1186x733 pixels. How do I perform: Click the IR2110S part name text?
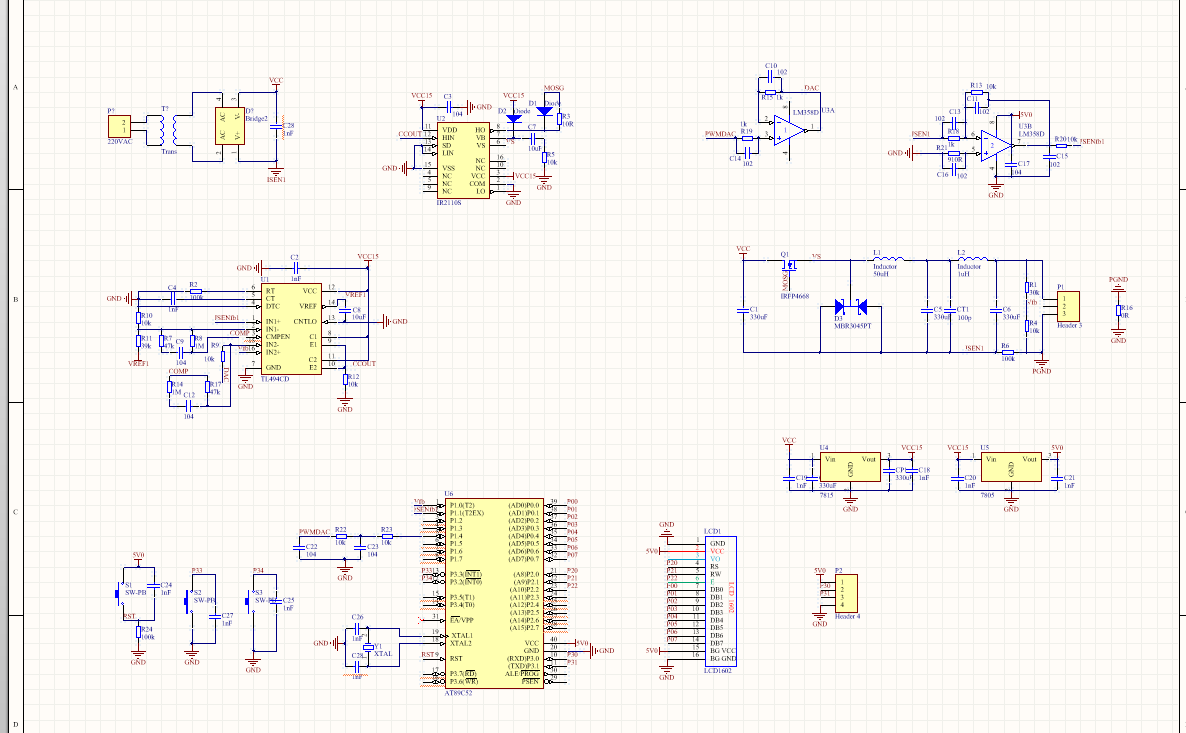click(449, 203)
